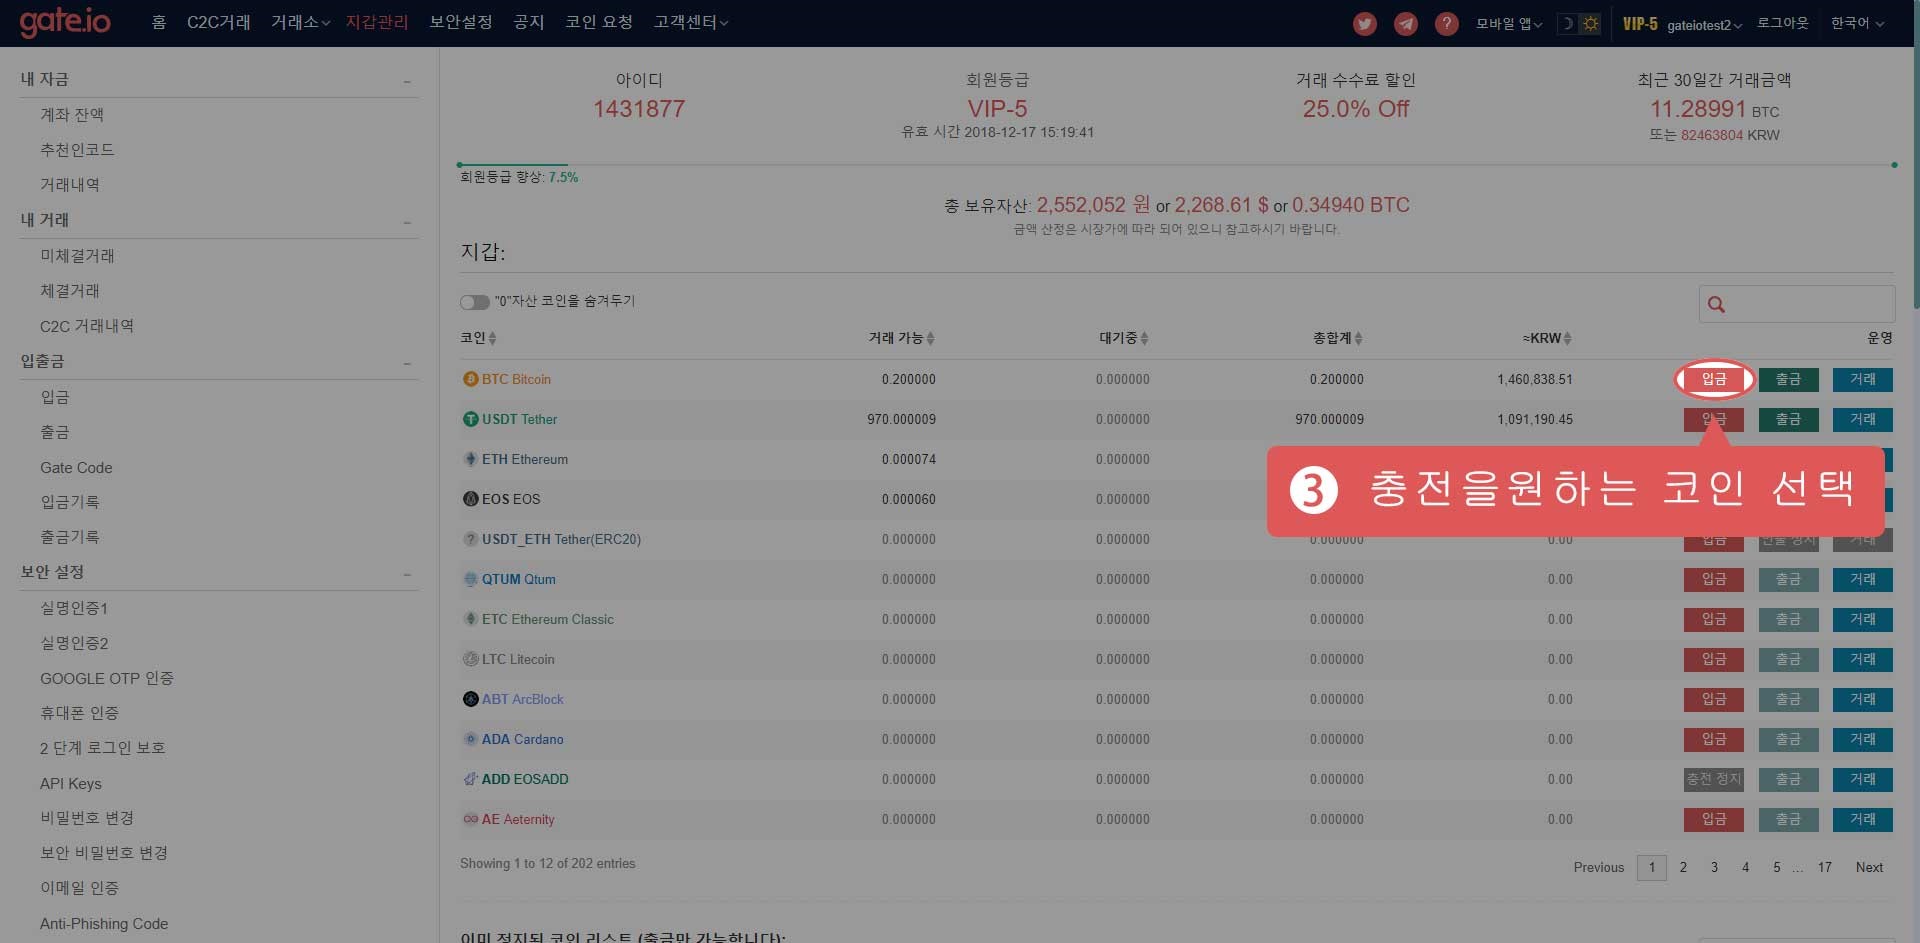Click 입금 button for AE Aeternity
The width and height of the screenshot is (1920, 943).
(1714, 819)
